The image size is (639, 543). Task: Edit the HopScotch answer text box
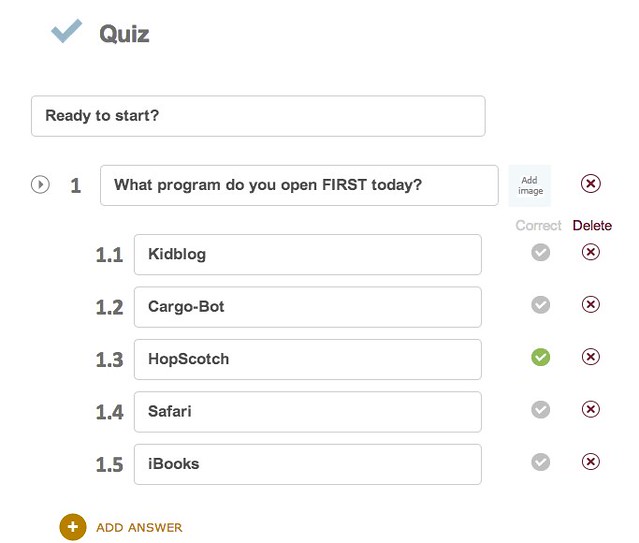tap(308, 360)
